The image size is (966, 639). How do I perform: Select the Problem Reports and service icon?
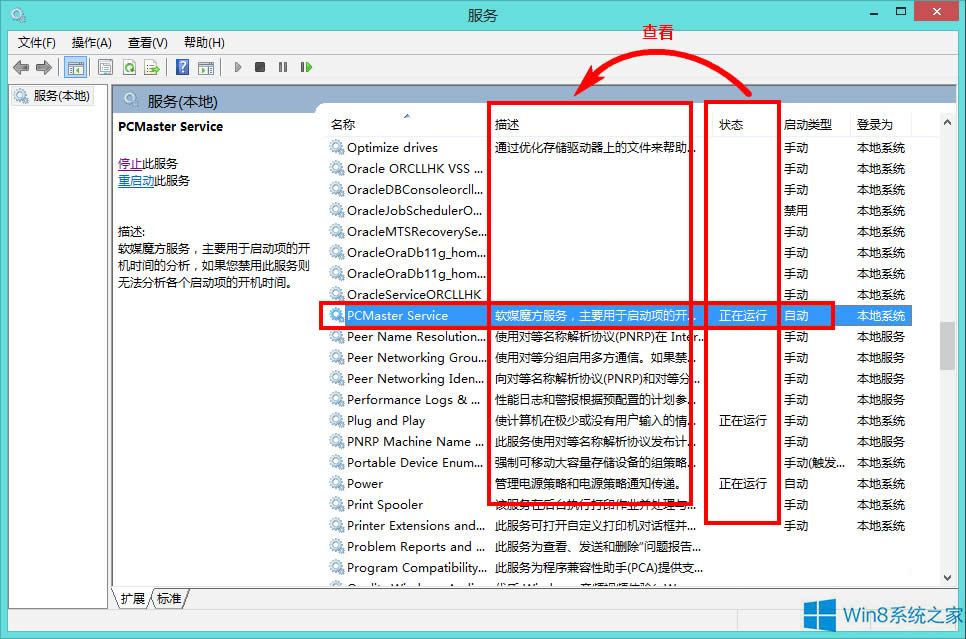pyautogui.click(x=336, y=546)
